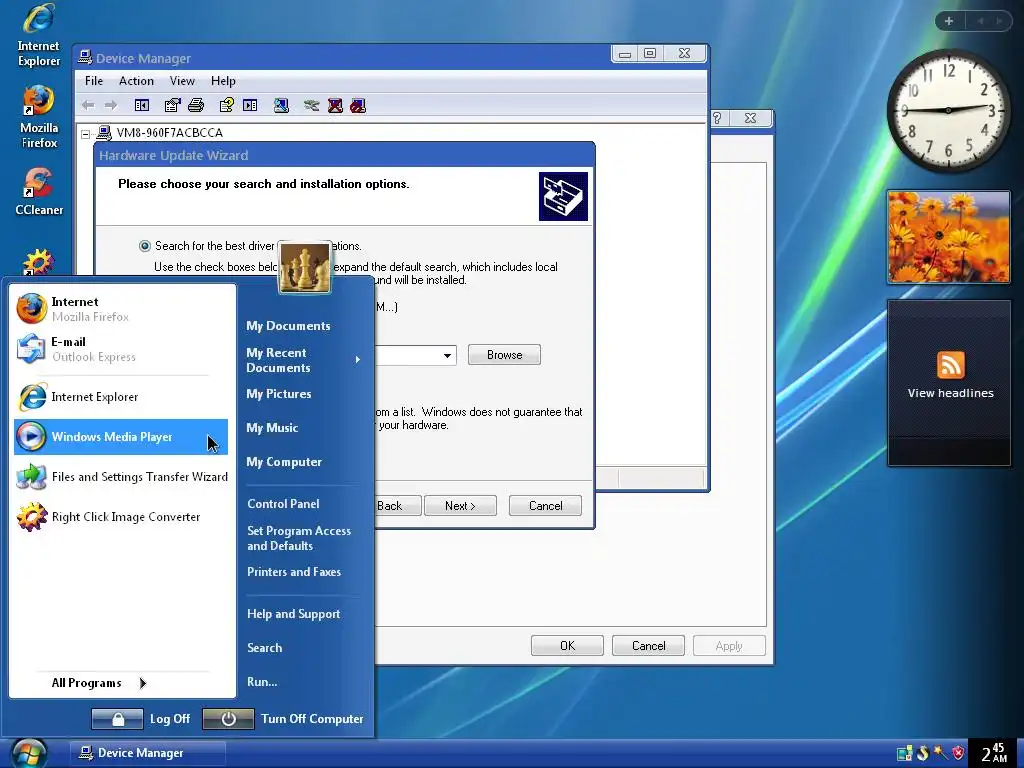Click Cancel in Hardware Update Wizard
This screenshot has width=1024, height=768.
(545, 505)
